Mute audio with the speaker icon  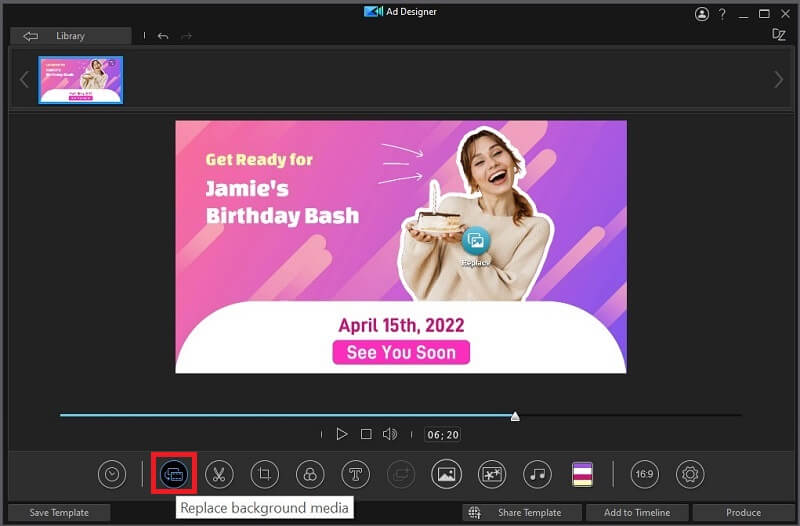[389, 434]
